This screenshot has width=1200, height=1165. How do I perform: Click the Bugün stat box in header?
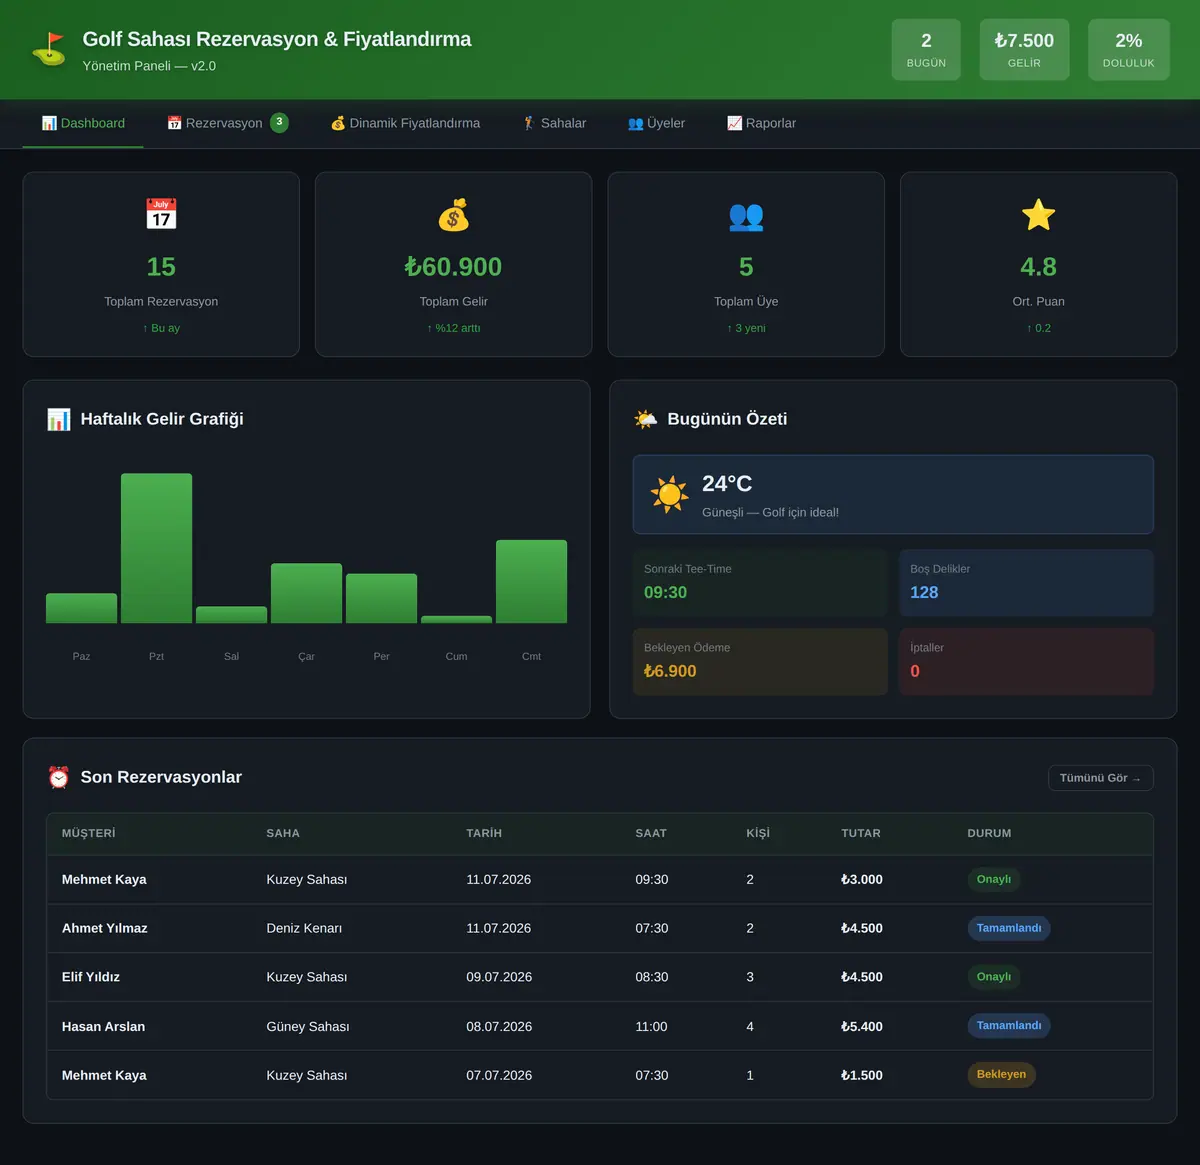click(x=926, y=49)
